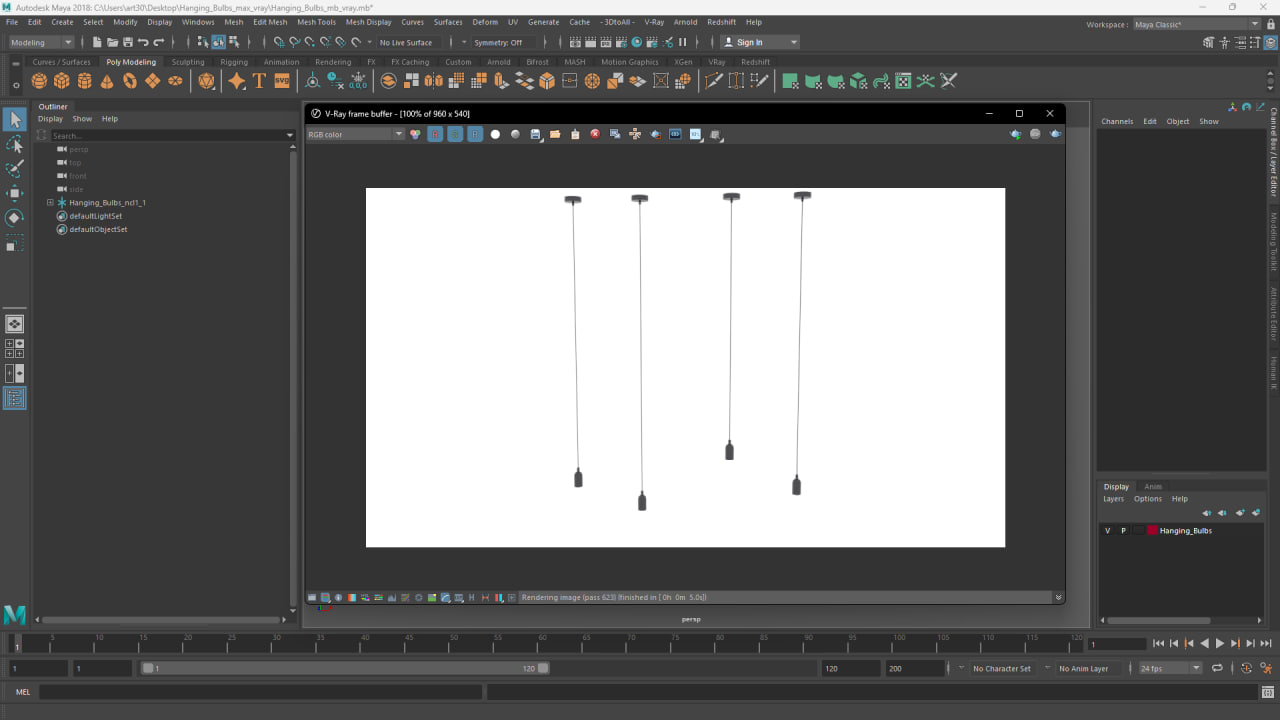The width and height of the screenshot is (1280, 720).
Task: Switch to the Sculpting shelf tab
Action: (188, 62)
